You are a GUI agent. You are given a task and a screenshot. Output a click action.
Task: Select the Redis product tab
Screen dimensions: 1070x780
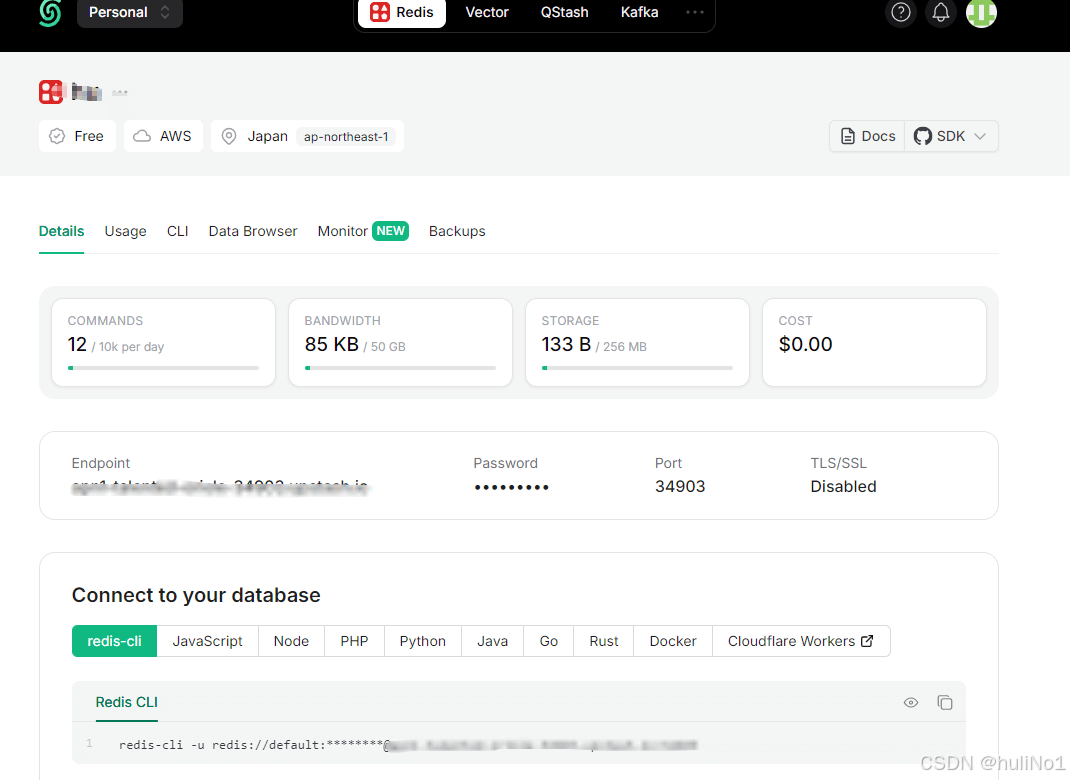coord(402,12)
